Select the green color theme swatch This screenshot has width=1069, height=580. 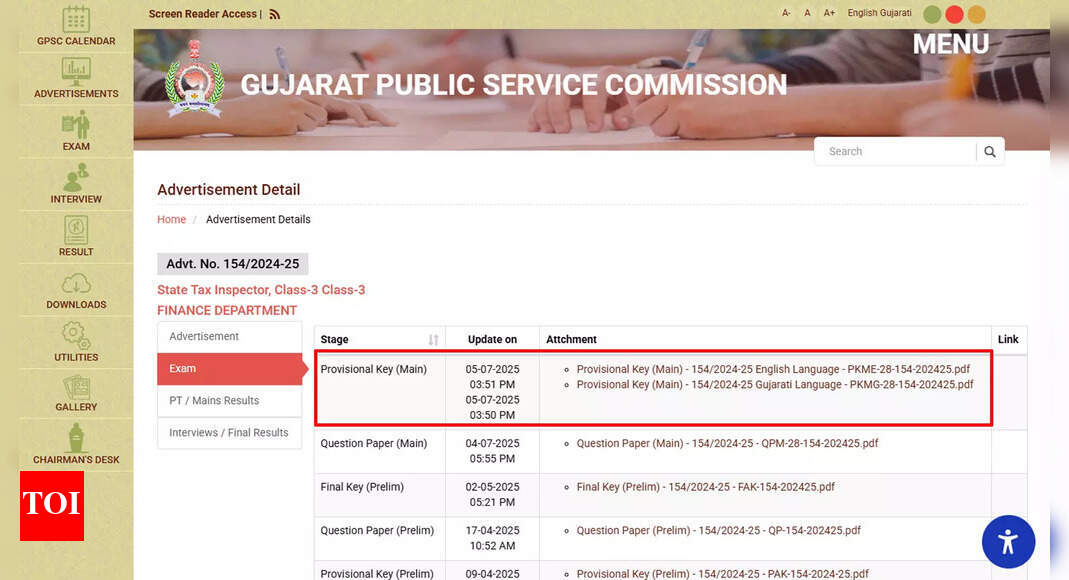click(x=932, y=14)
